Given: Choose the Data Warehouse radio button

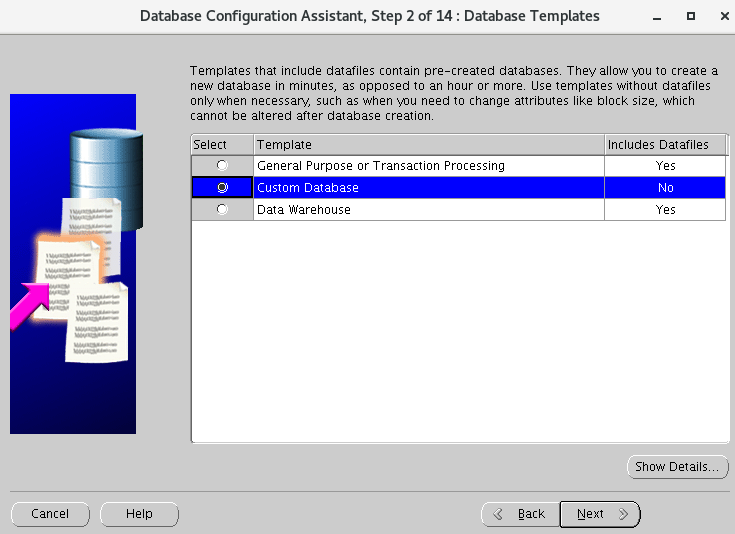Looking at the screenshot, I should 222,210.
